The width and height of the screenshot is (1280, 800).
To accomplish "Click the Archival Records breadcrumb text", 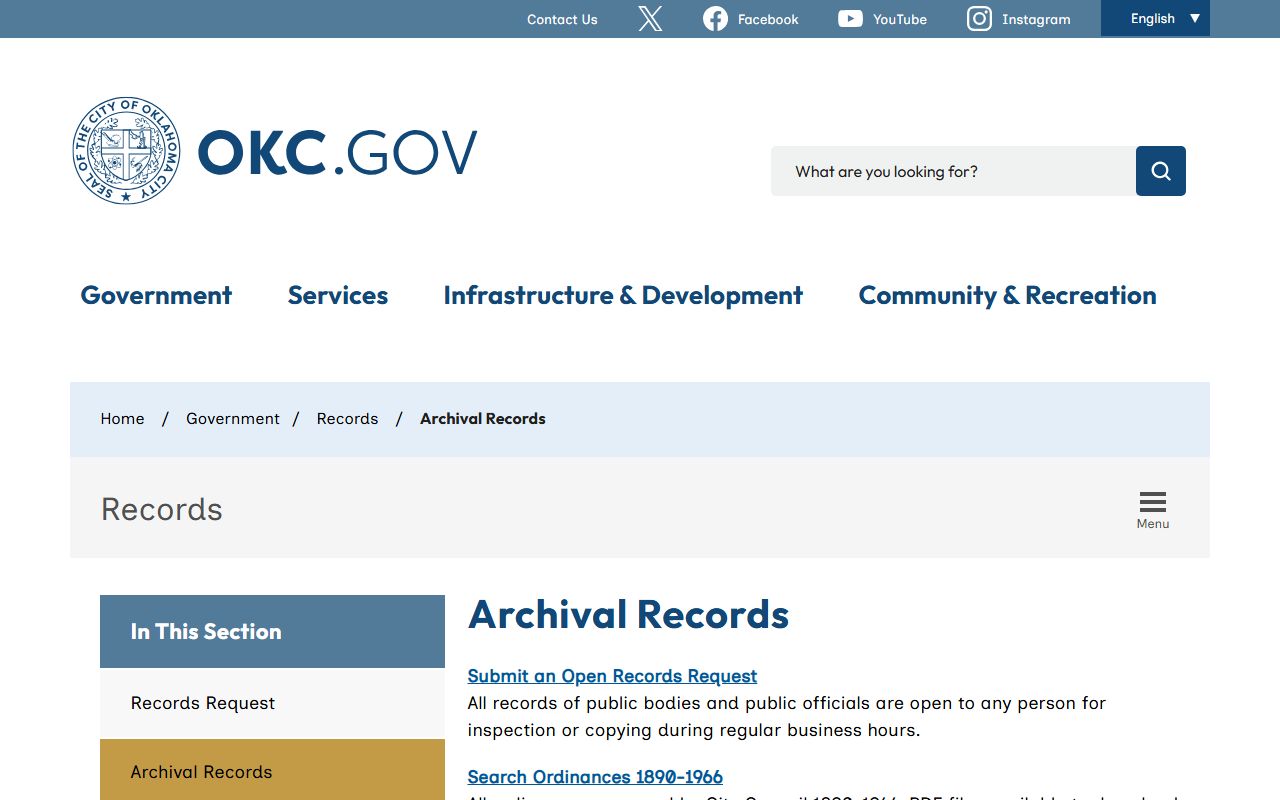I will point(483,419).
